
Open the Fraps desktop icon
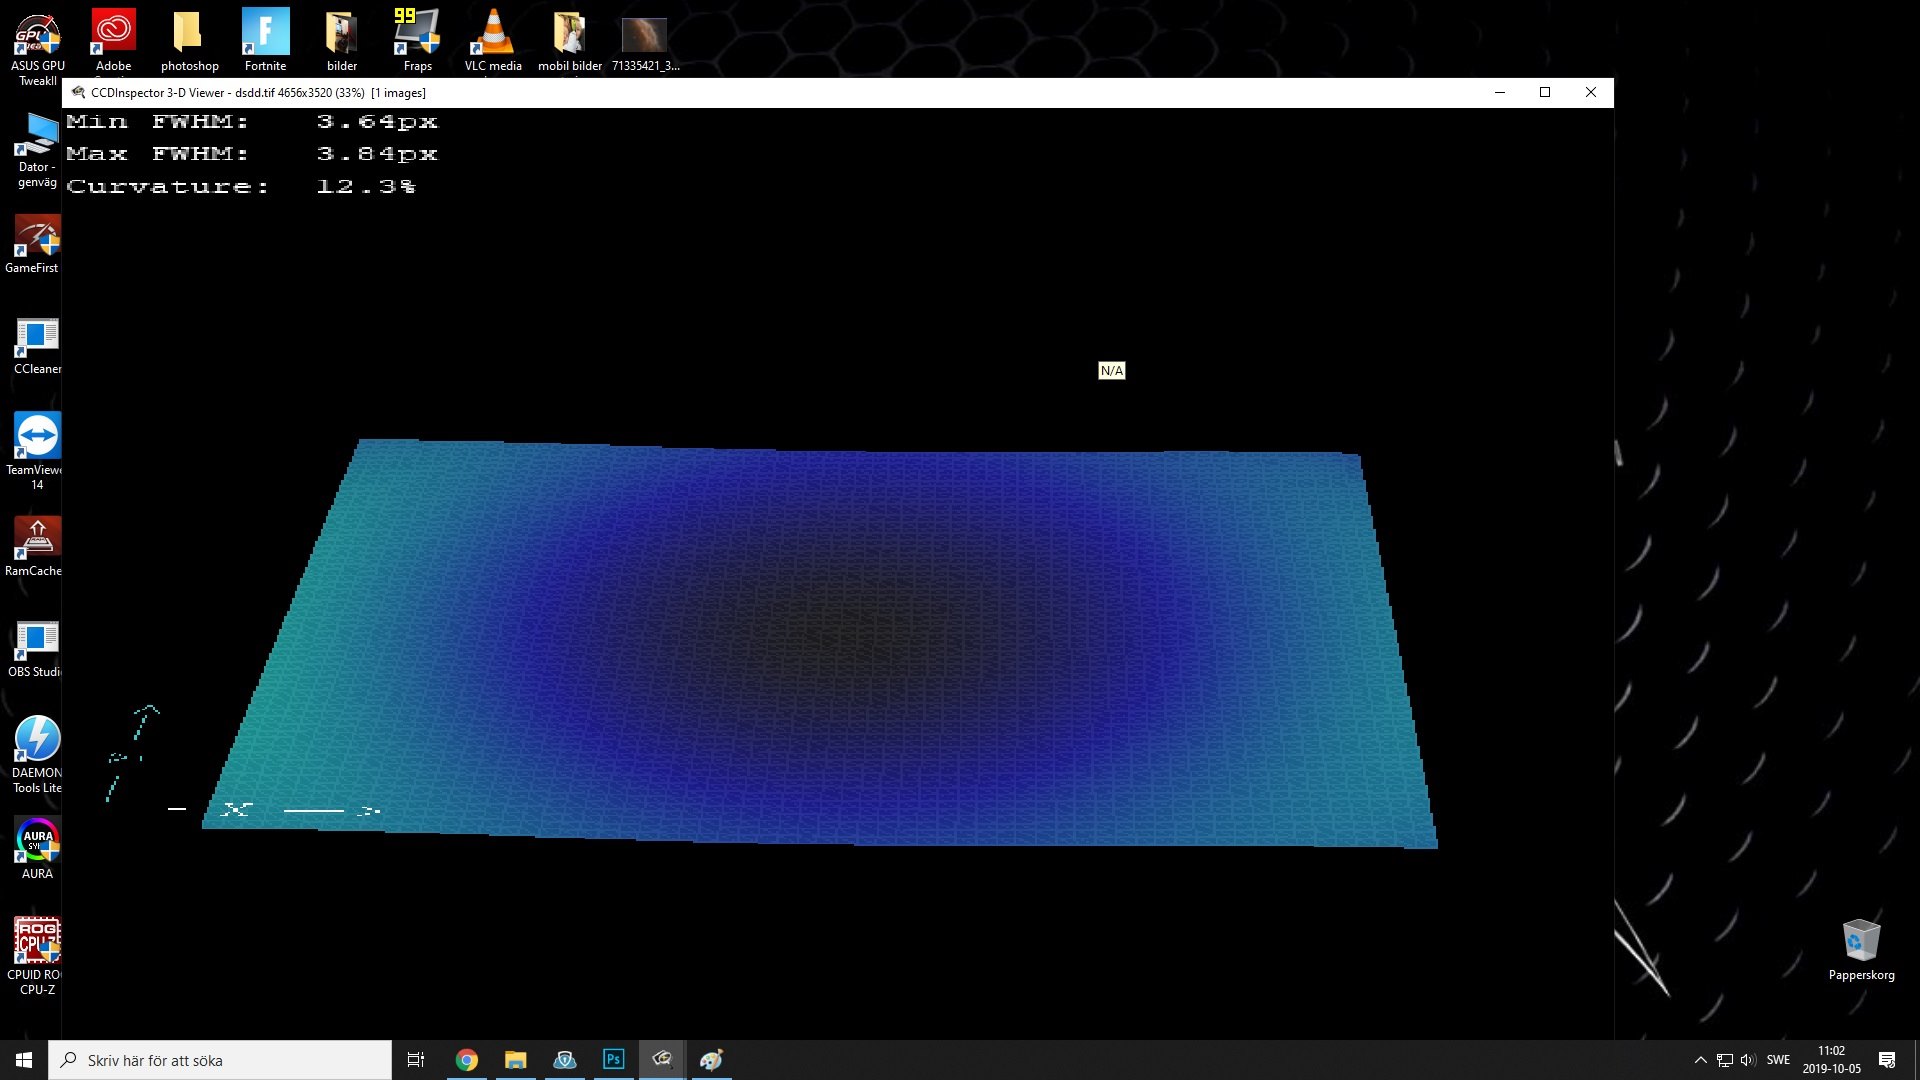point(417,37)
